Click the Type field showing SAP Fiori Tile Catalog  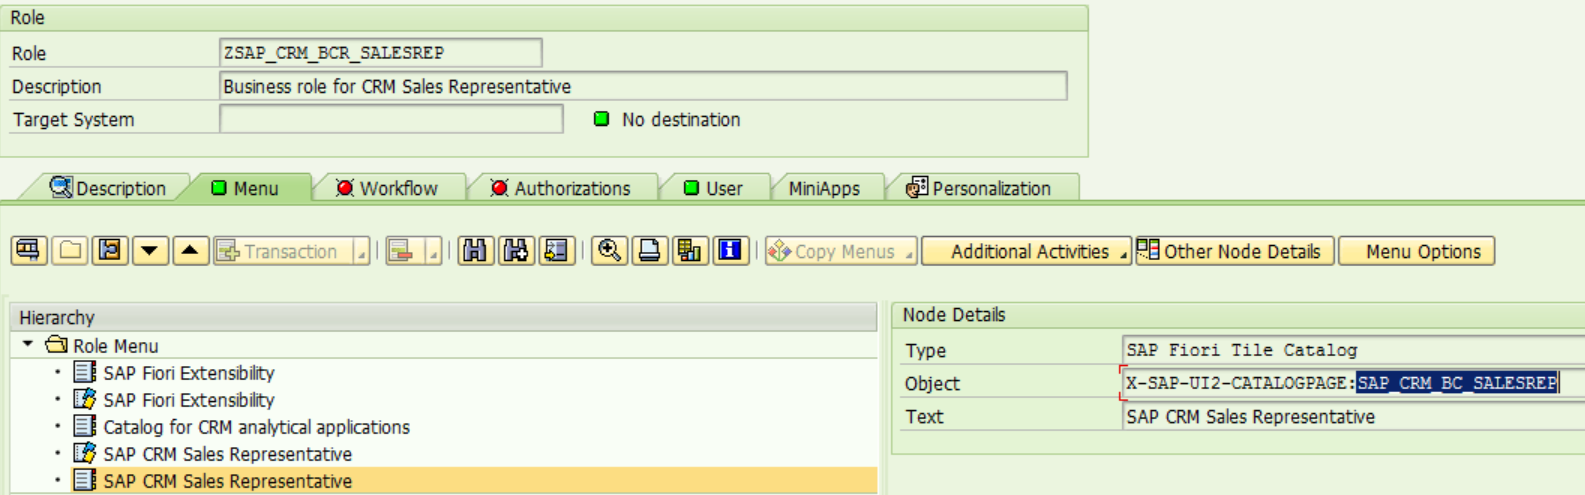tap(1354, 350)
